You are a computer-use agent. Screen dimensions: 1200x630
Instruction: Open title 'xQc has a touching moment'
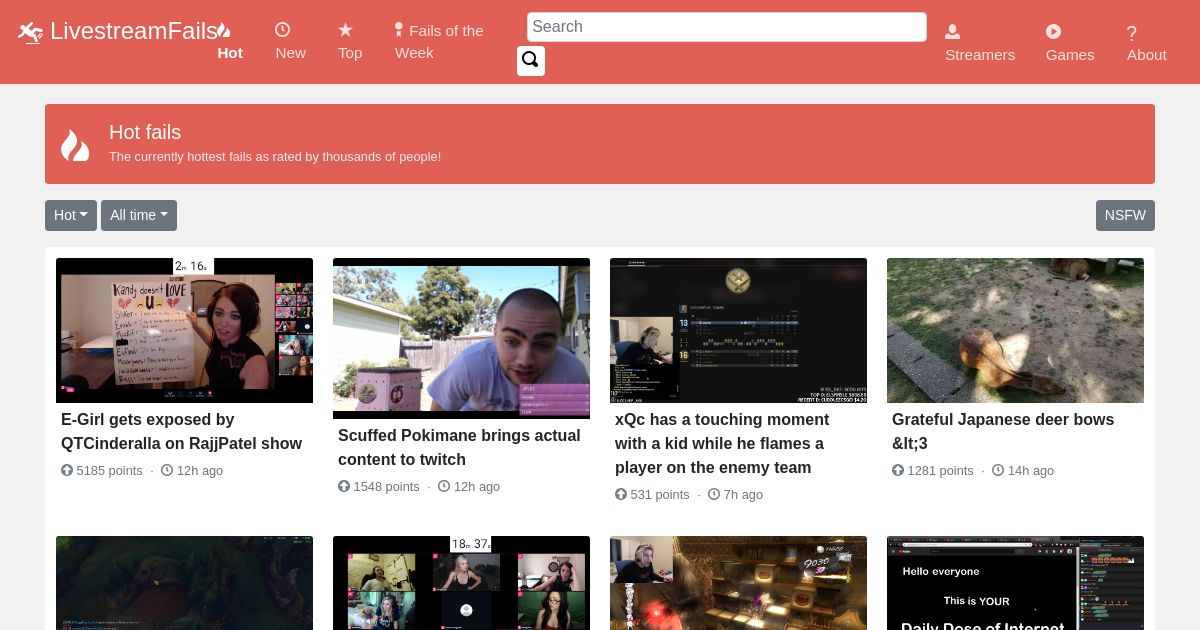coord(722,443)
